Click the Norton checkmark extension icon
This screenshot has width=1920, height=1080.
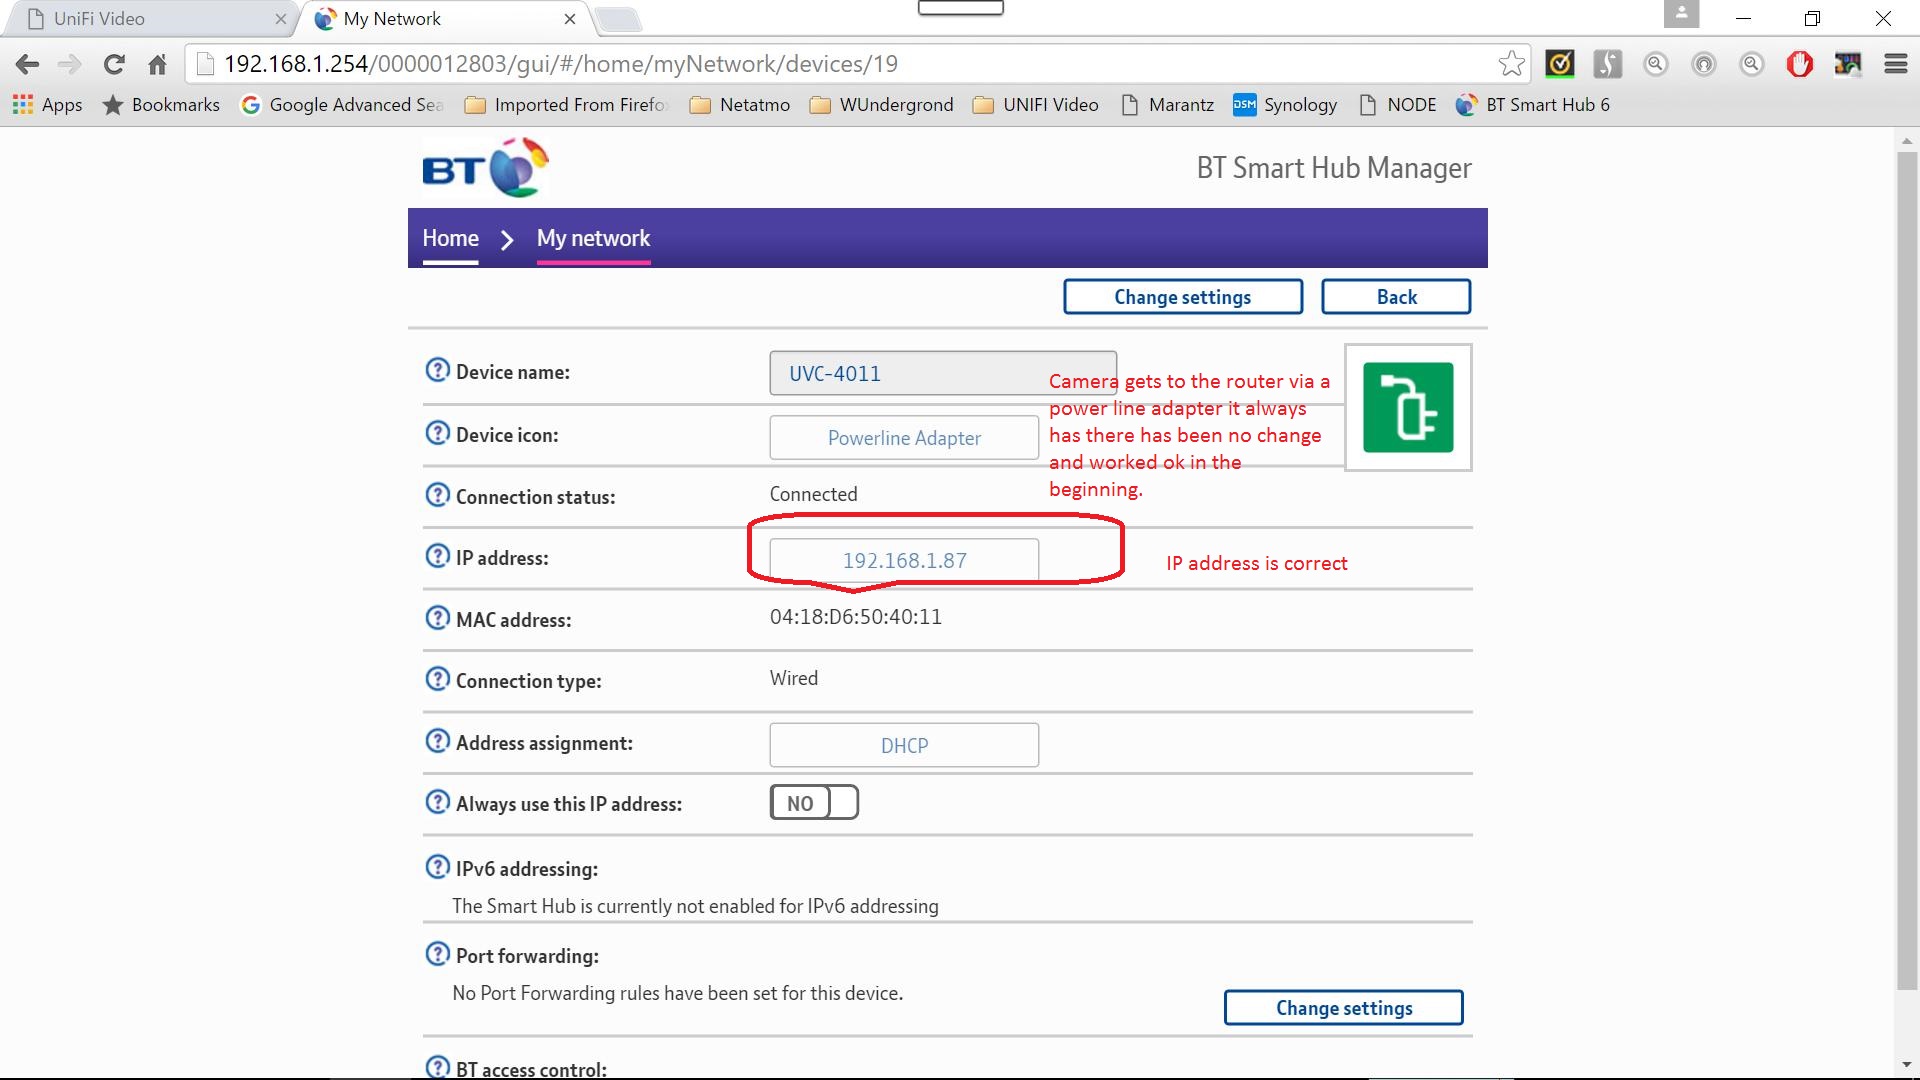point(1559,64)
